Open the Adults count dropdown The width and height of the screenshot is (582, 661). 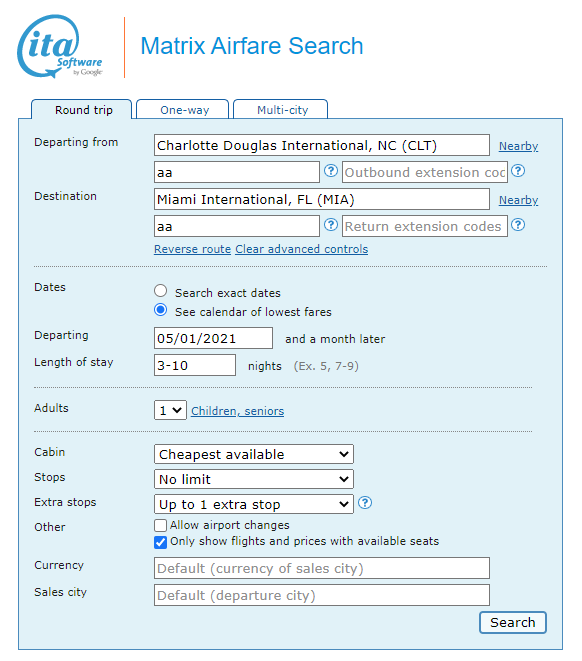tap(170, 410)
